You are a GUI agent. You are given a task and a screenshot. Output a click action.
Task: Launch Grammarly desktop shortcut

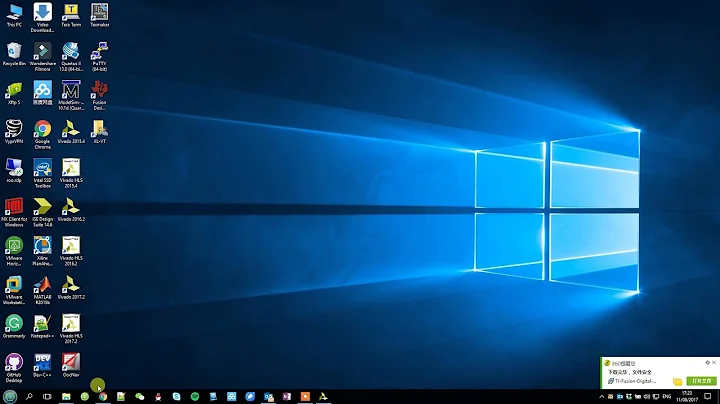[x=14, y=327]
